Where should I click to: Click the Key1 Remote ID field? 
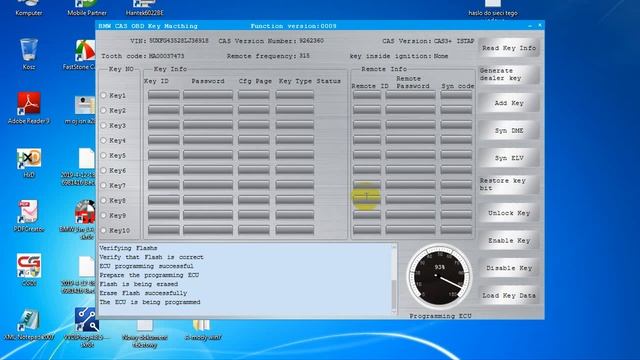coord(367,95)
